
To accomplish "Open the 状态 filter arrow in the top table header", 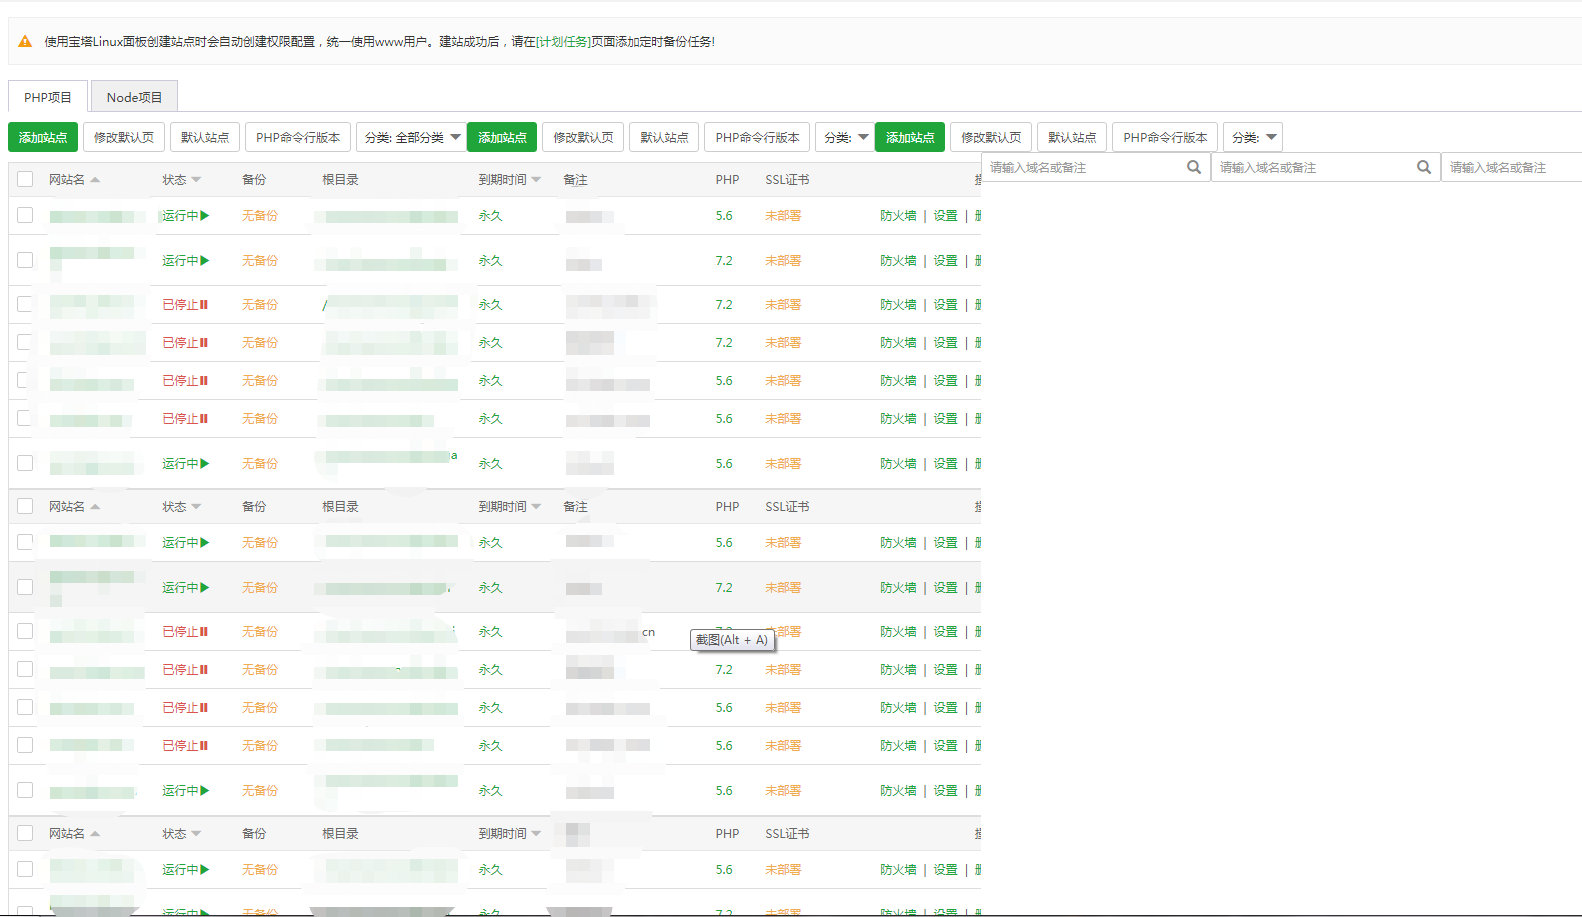I will (196, 180).
